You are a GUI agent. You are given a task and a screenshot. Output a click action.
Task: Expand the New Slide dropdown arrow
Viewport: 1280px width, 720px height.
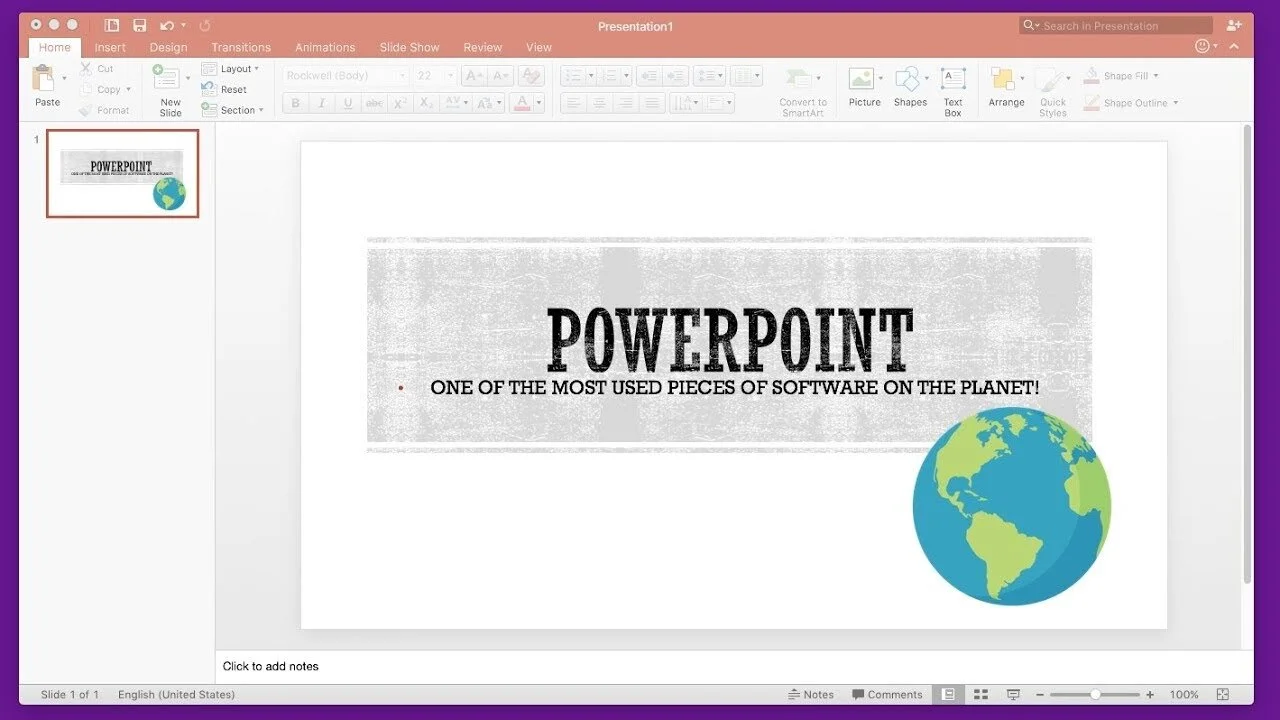click(x=187, y=78)
